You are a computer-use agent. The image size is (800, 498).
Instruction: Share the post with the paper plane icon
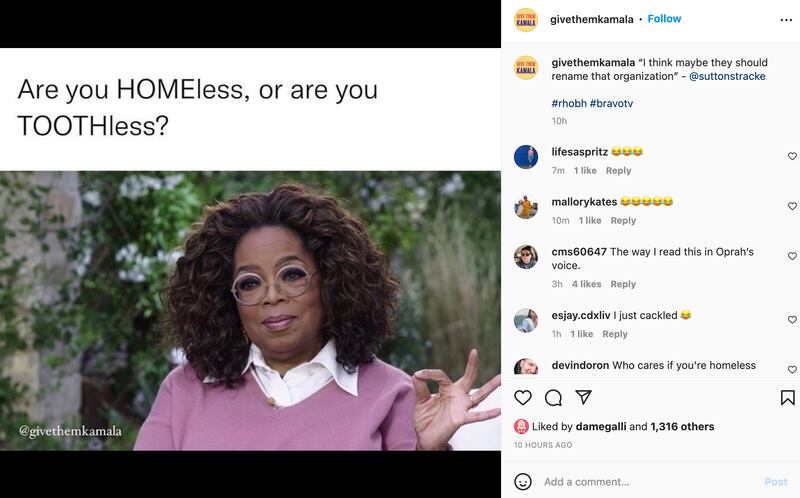coord(584,397)
